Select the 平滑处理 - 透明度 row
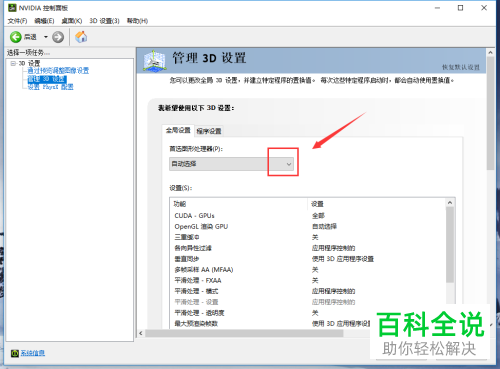The height and width of the screenshot is (369, 500). (308, 313)
